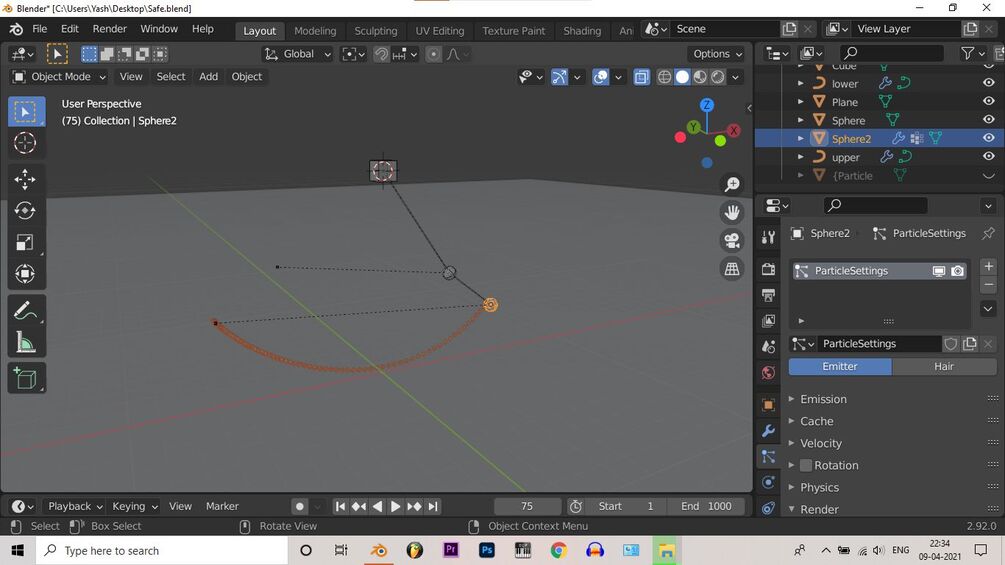1005x565 pixels.
Task: Open World properties tab
Action: [768, 373]
